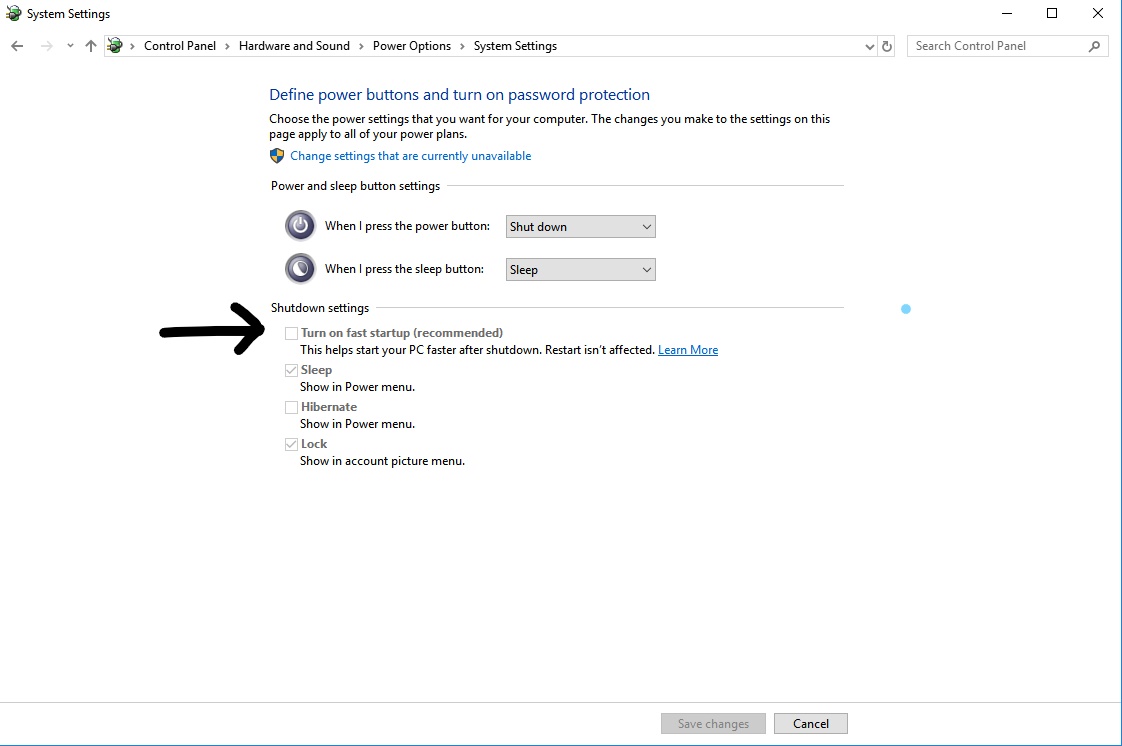Screen dimensions: 1122x746
Task: Click the Cancel button
Action: point(811,724)
